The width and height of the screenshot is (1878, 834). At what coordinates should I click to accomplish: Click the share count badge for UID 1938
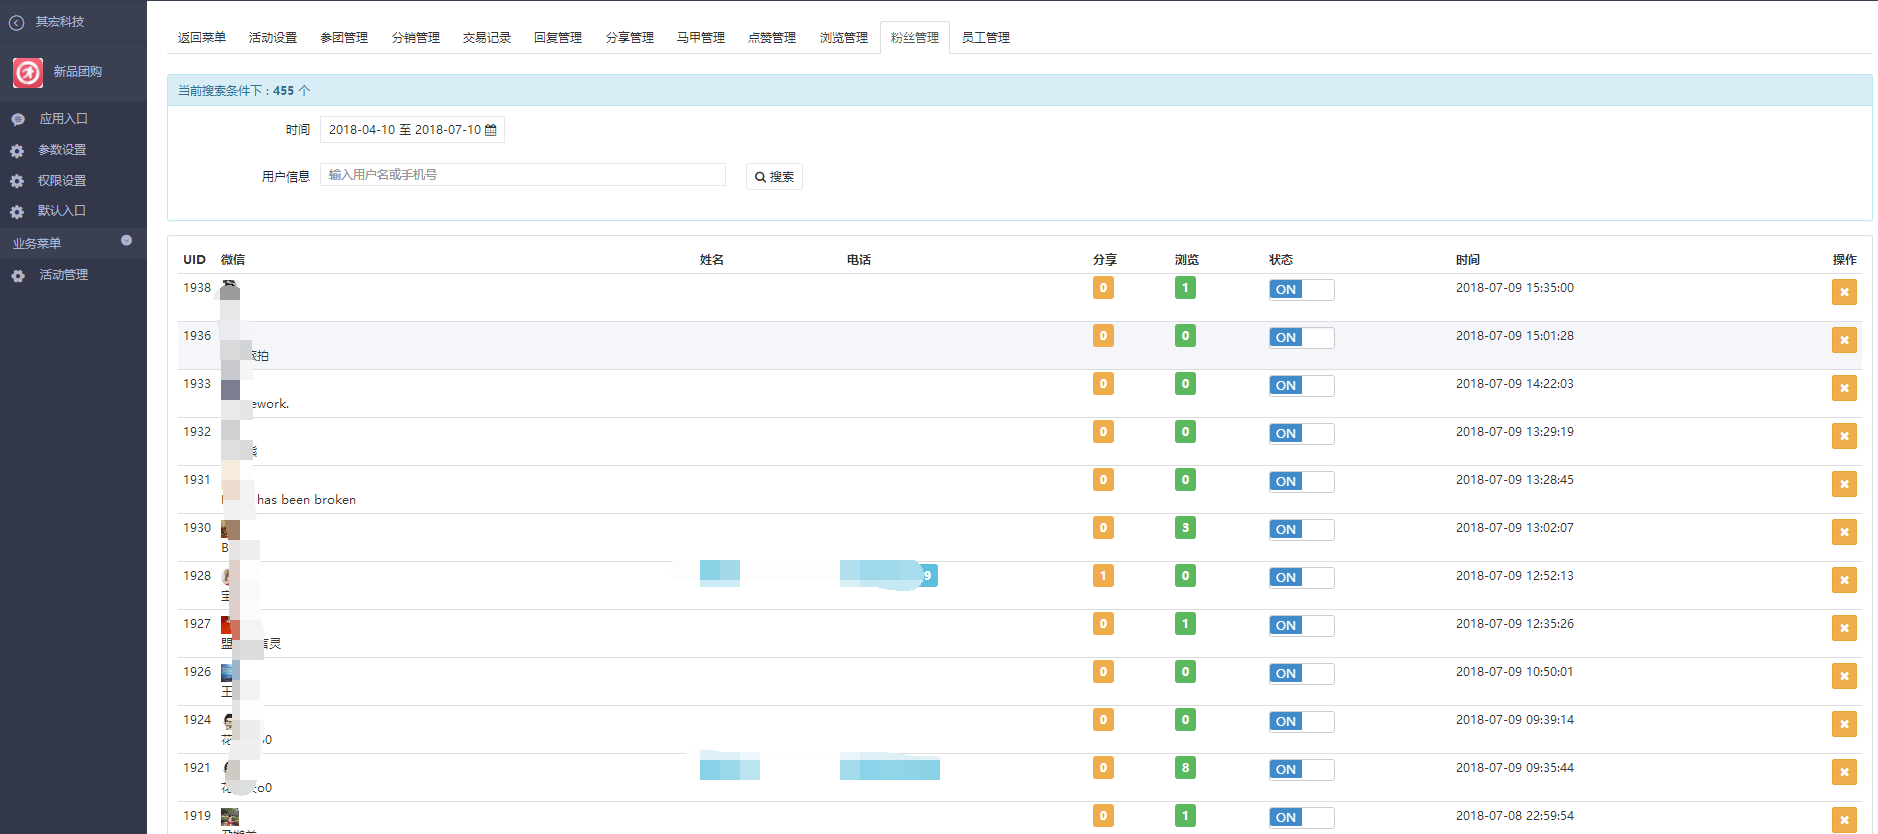pos(1103,288)
